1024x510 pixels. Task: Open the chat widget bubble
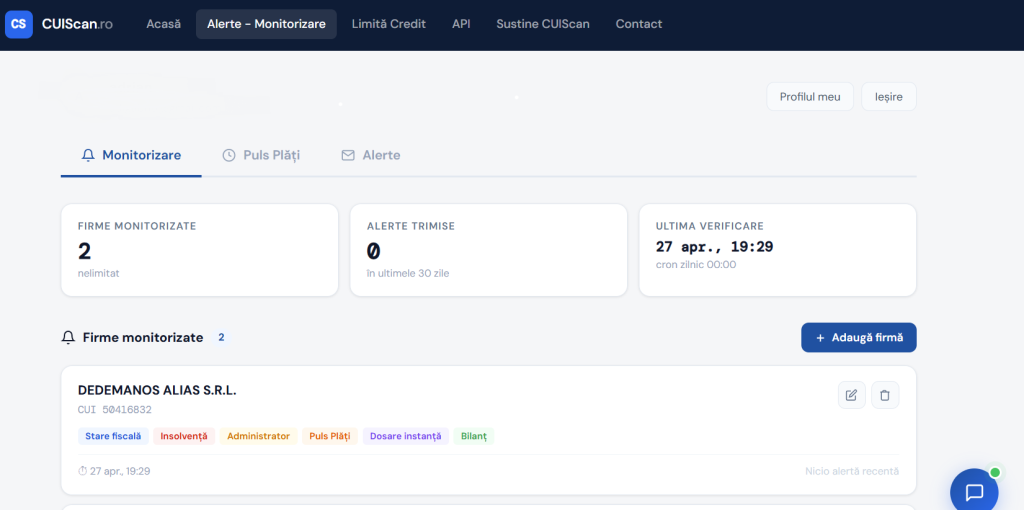pos(974,492)
